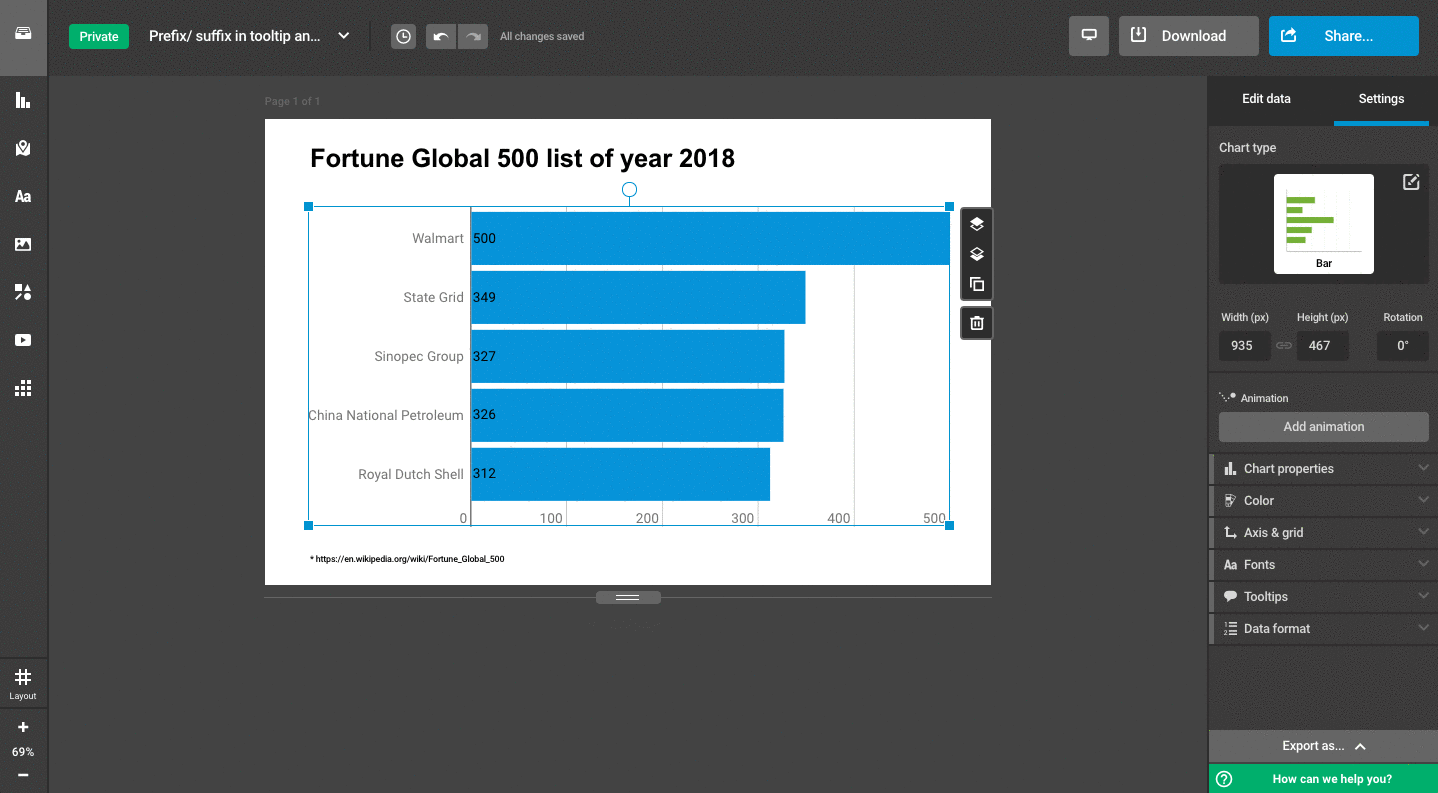Click the page resize handle below canvas

tap(628, 597)
